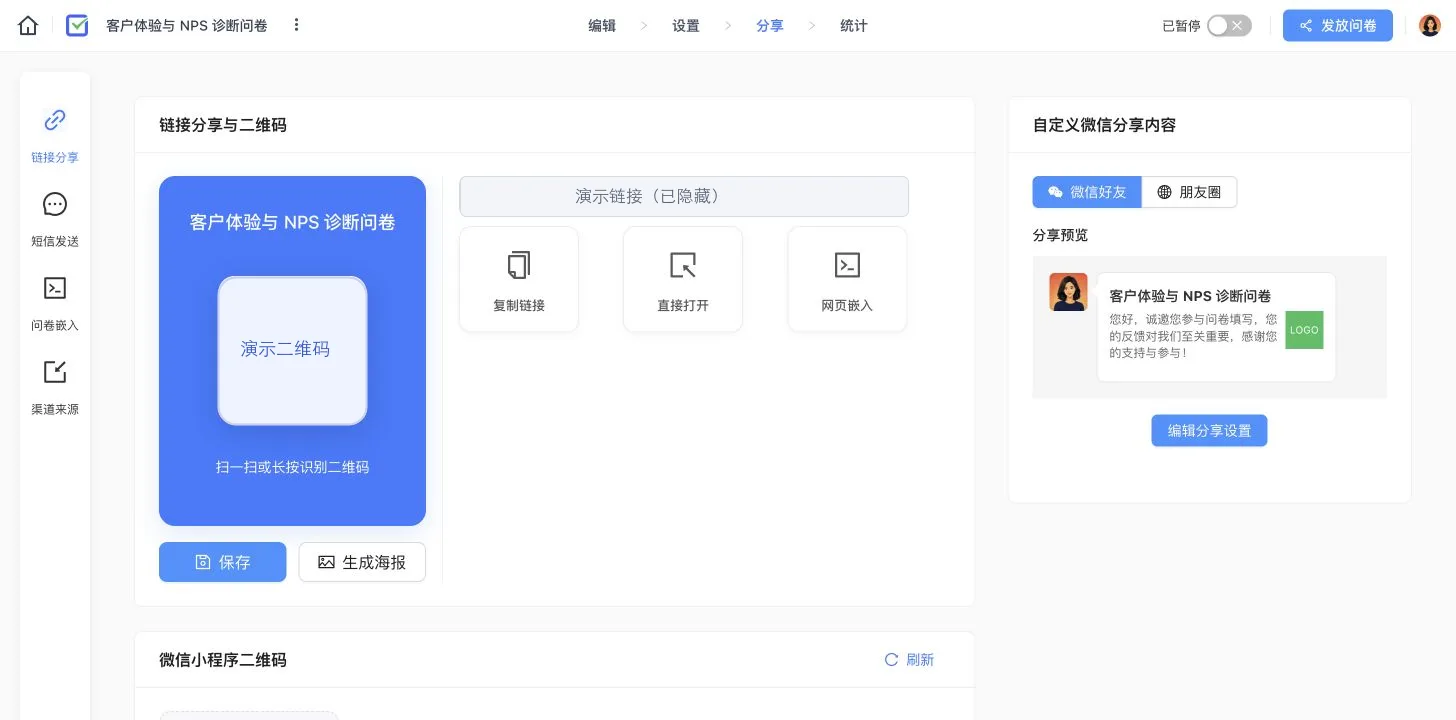Click the survey title in header

point(187,26)
